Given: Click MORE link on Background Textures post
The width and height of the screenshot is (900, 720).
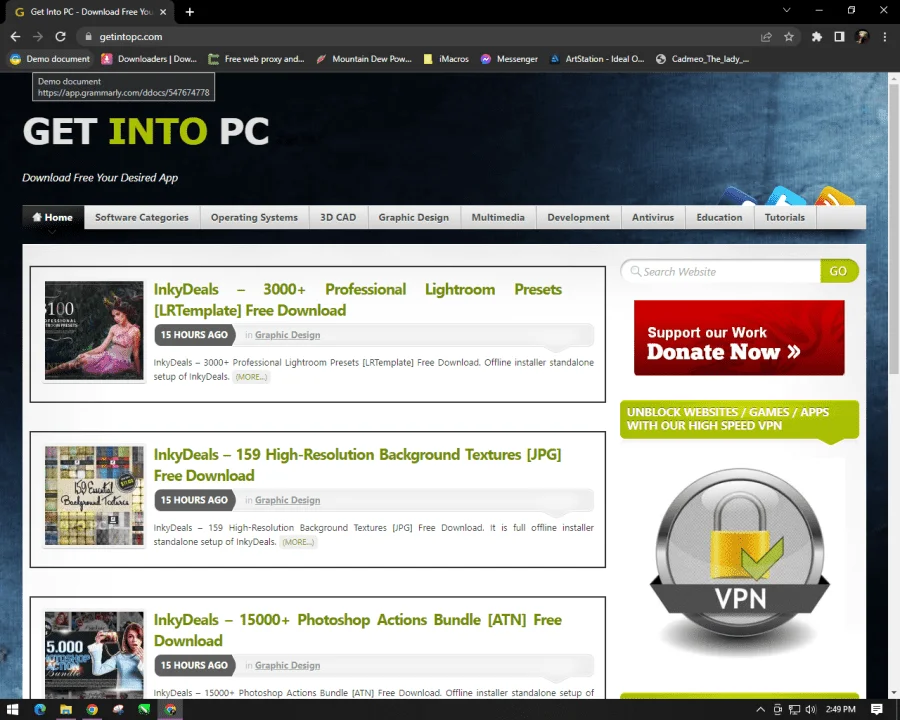Looking at the screenshot, I should pos(298,542).
